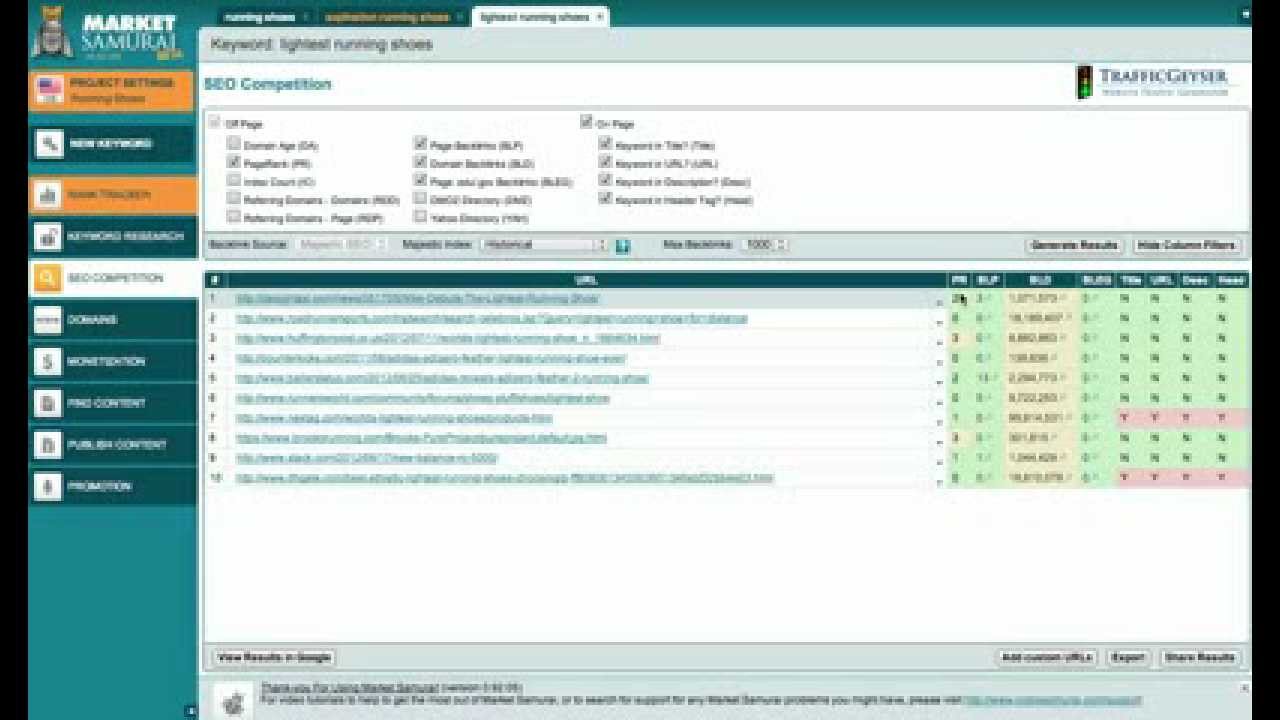Uncheck Page Backlinks (BLP) checkbox
The image size is (1280, 720).
pyautogui.click(x=421, y=144)
